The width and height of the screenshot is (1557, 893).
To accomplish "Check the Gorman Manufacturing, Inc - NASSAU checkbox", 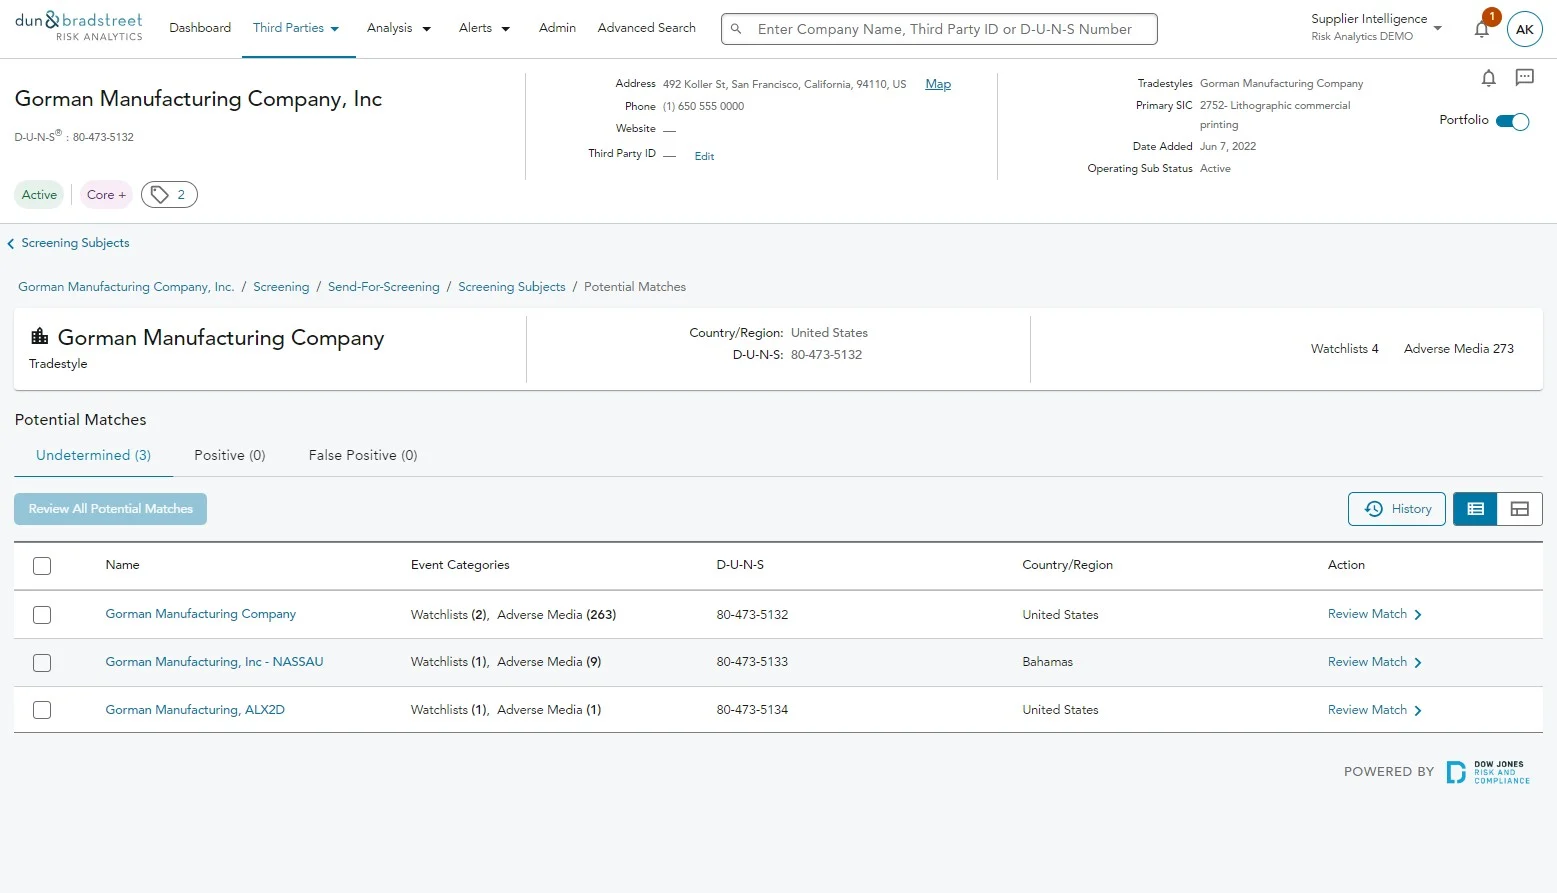I will (42, 663).
